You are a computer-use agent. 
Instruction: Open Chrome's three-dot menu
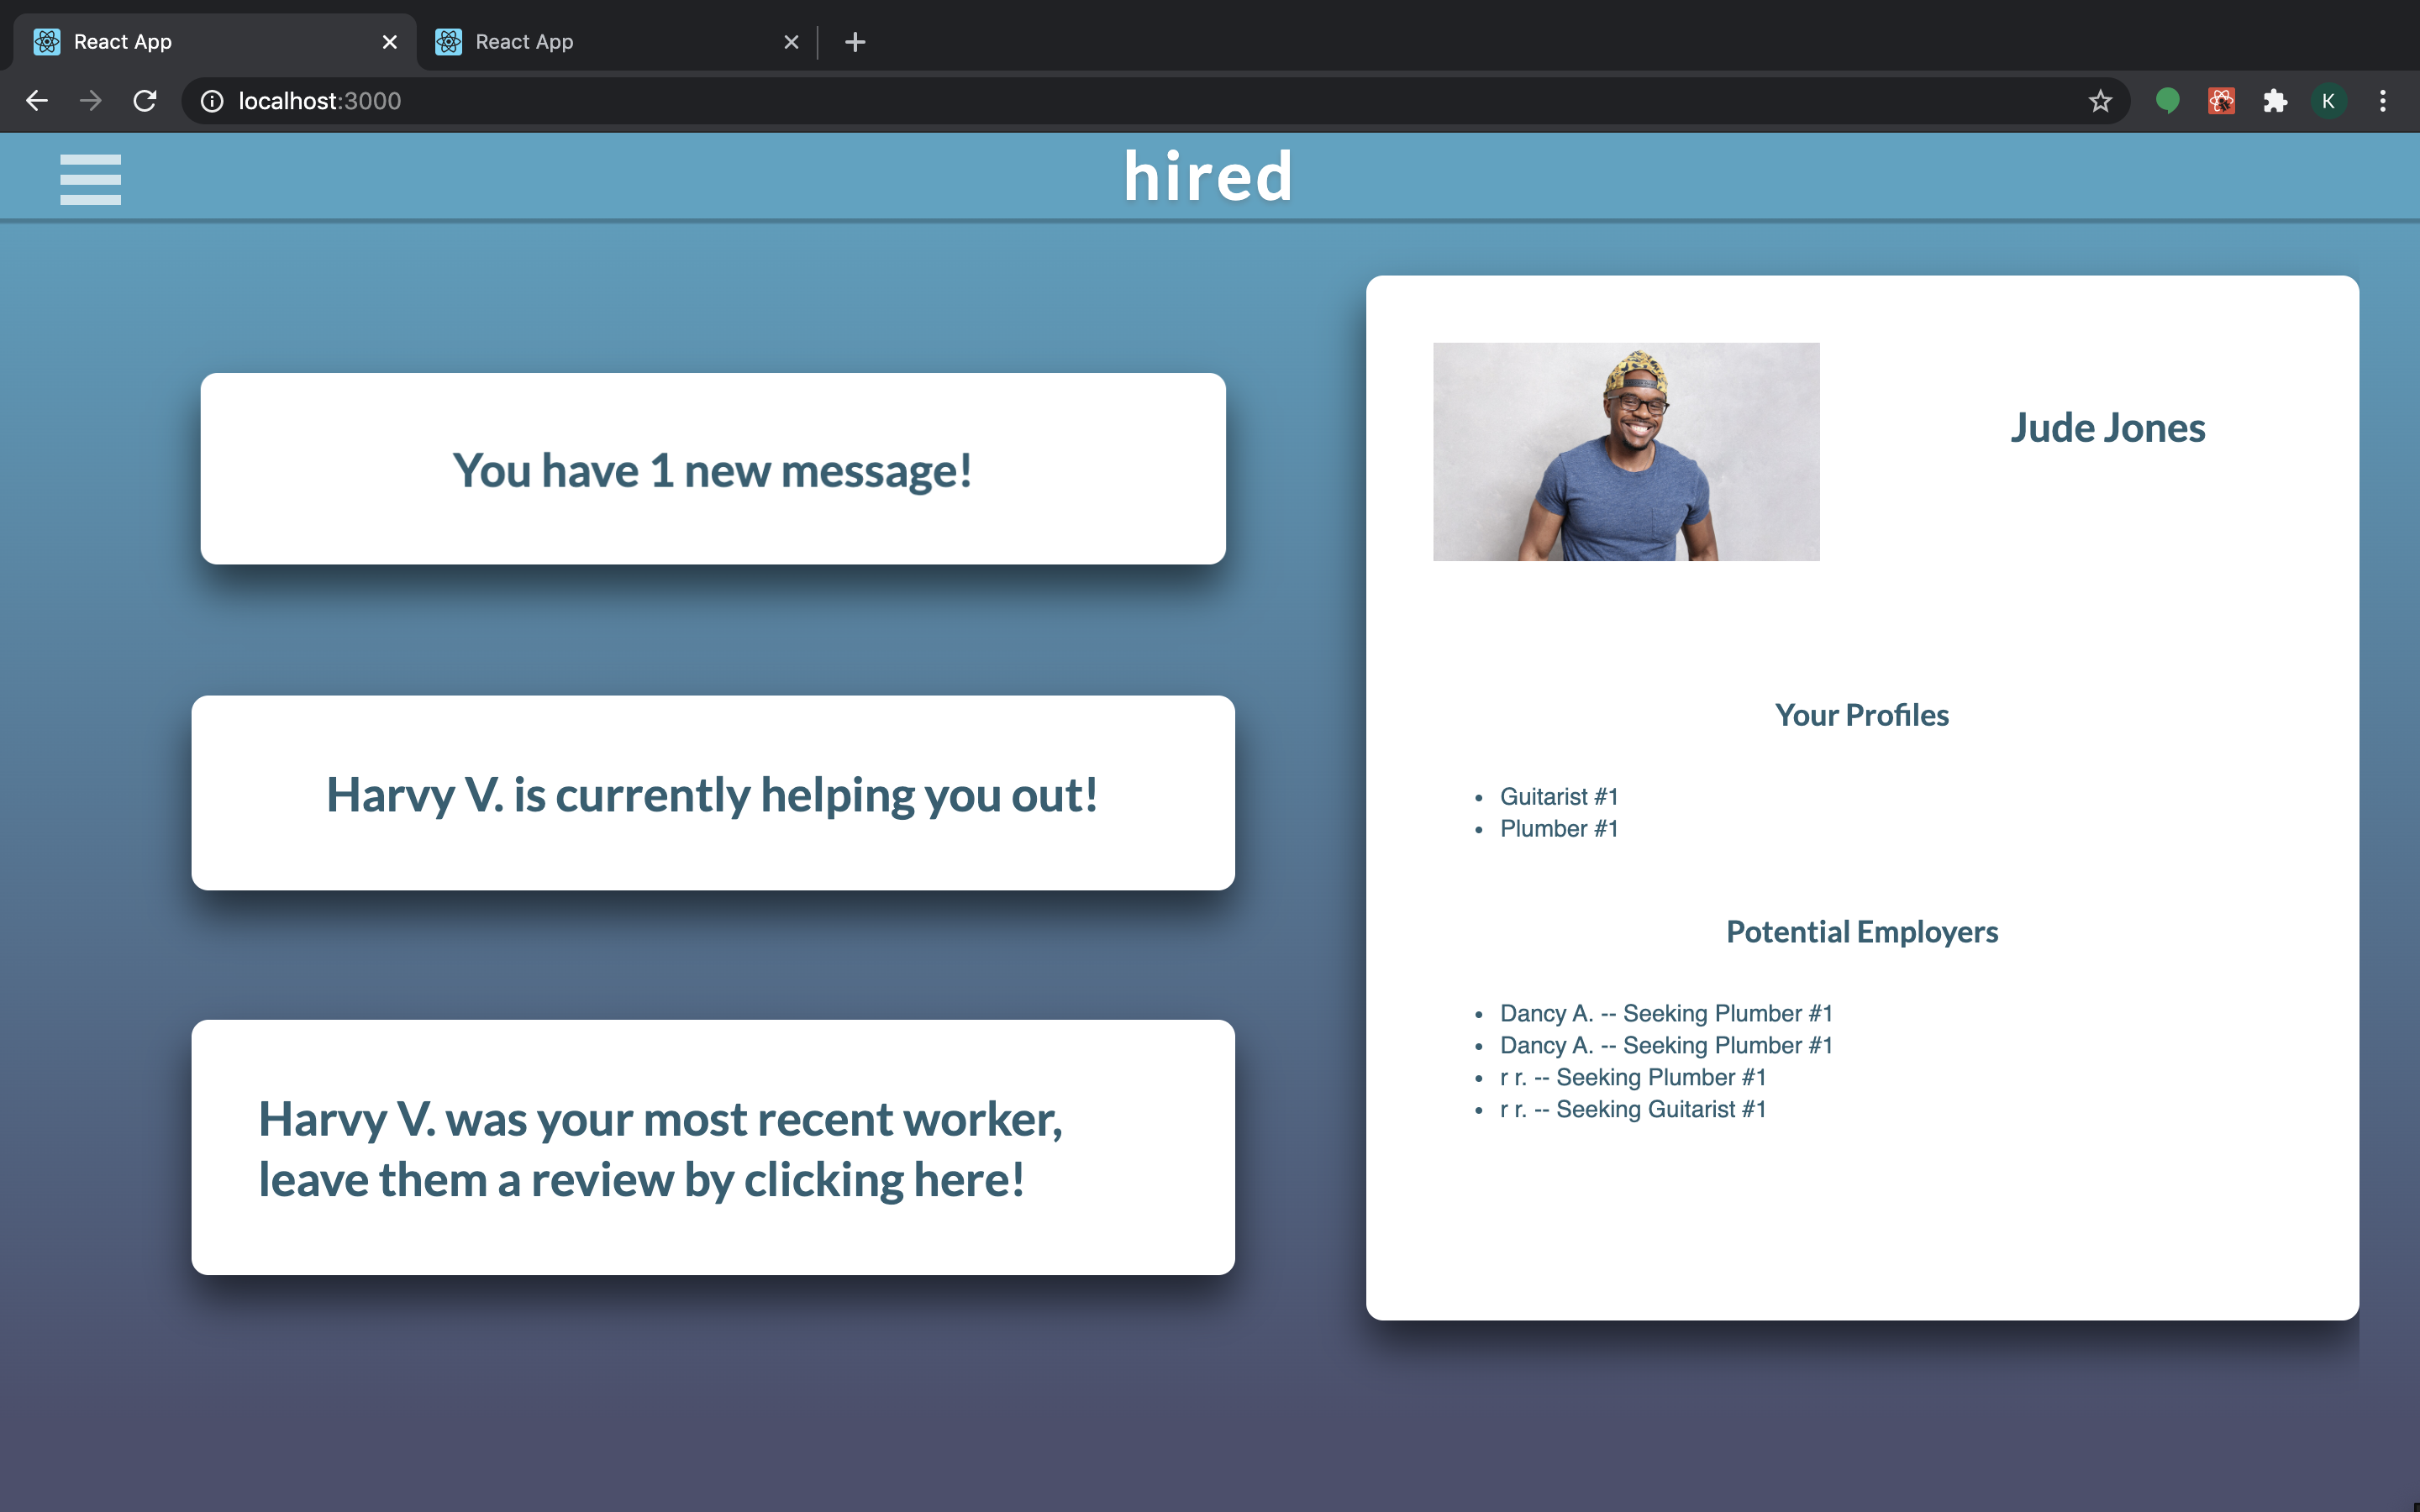(2383, 101)
